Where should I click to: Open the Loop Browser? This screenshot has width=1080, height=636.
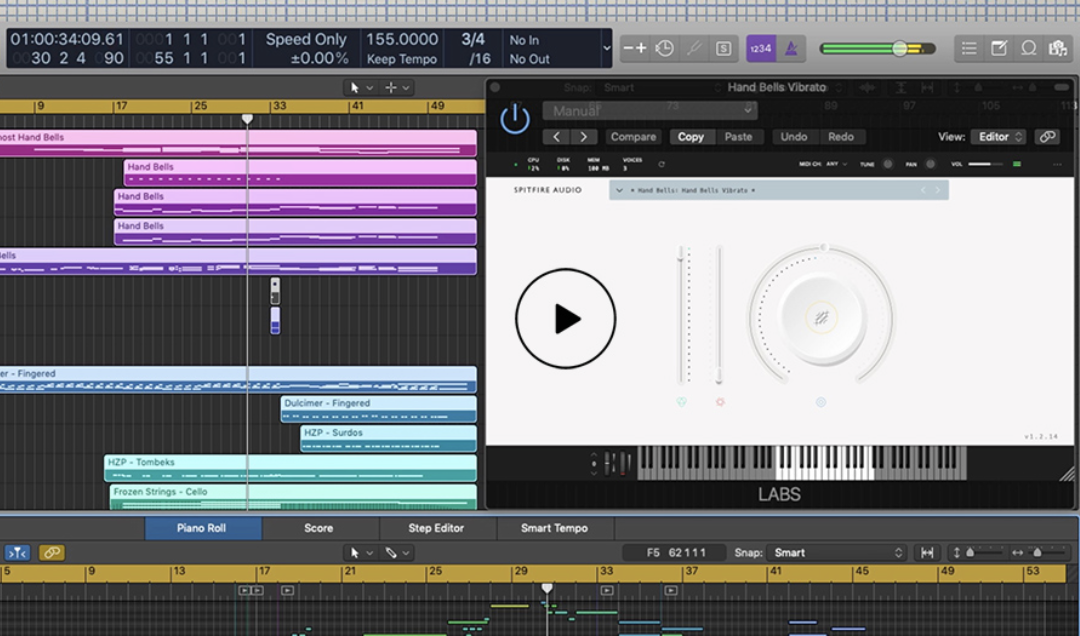pyautogui.click(x=1028, y=48)
